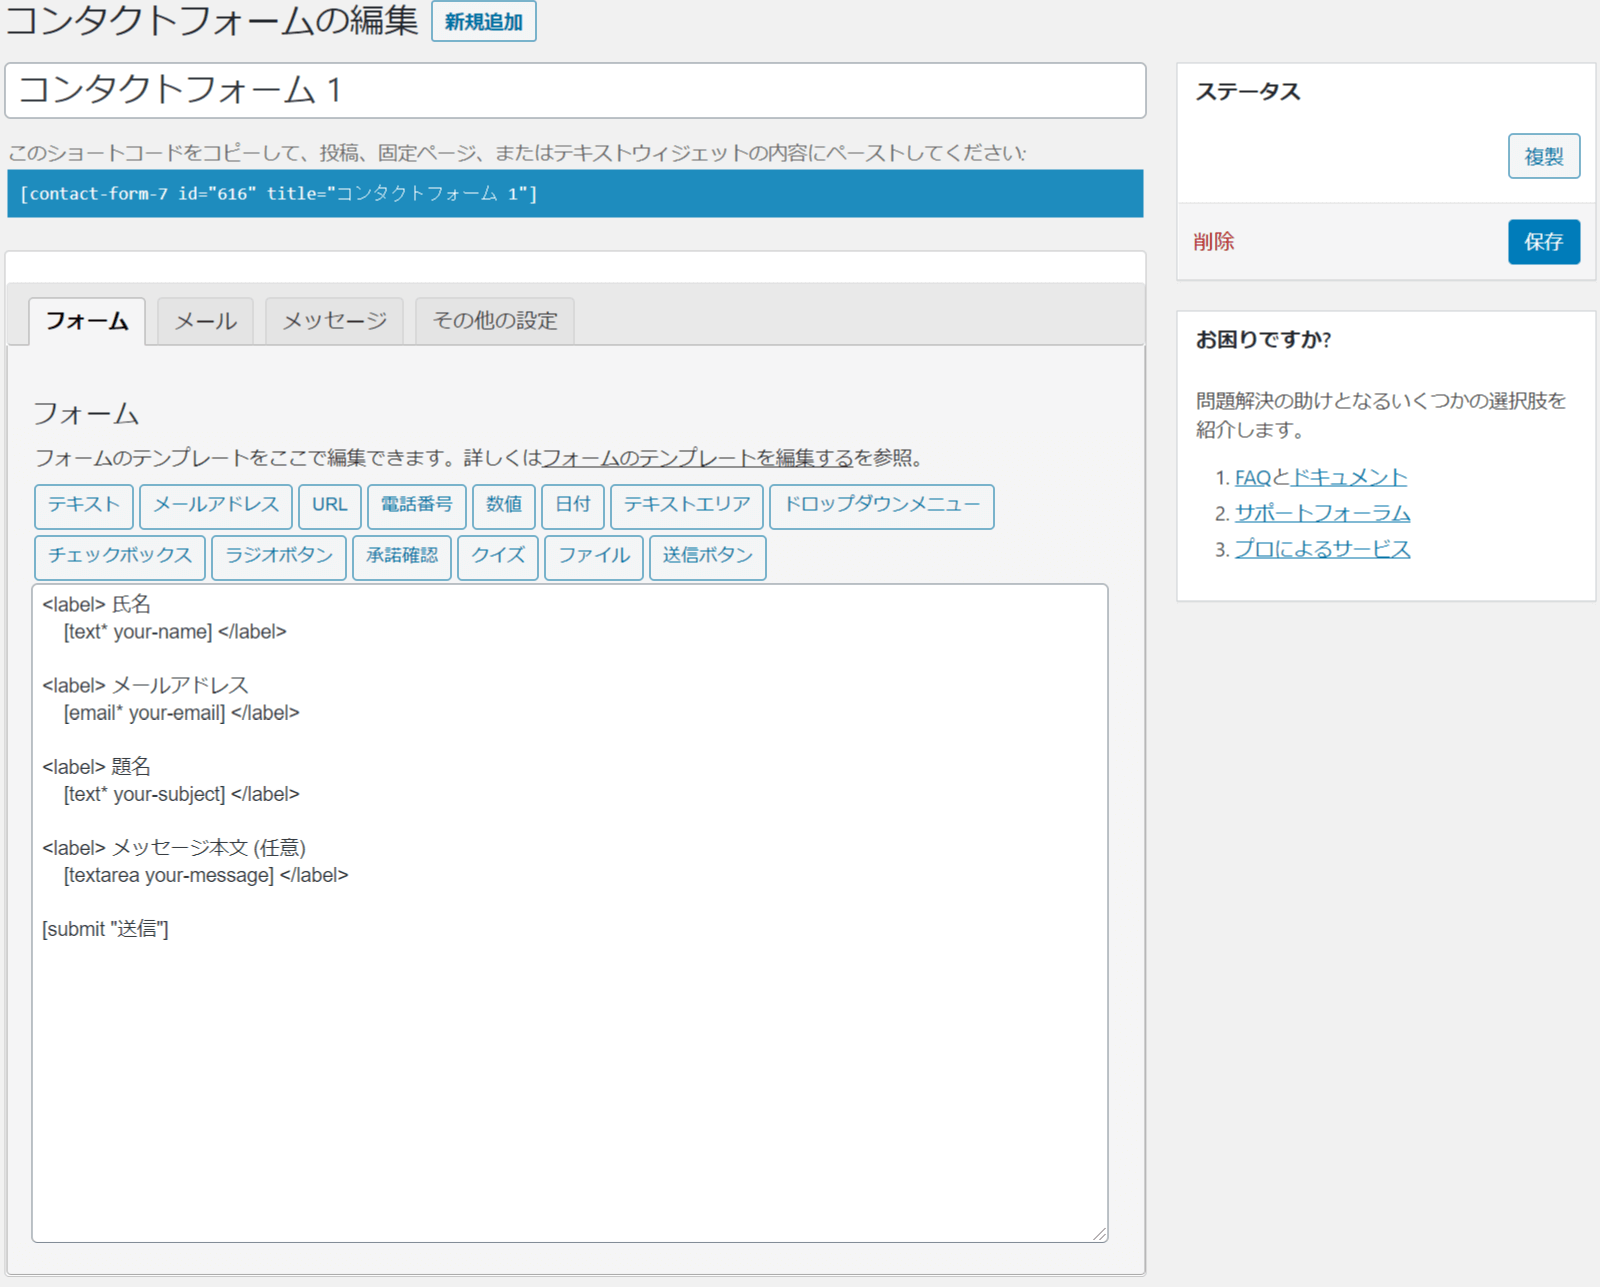The image size is (1600, 1287).
Task: Insert a ラジオボタン tag
Action: pyautogui.click(x=279, y=557)
